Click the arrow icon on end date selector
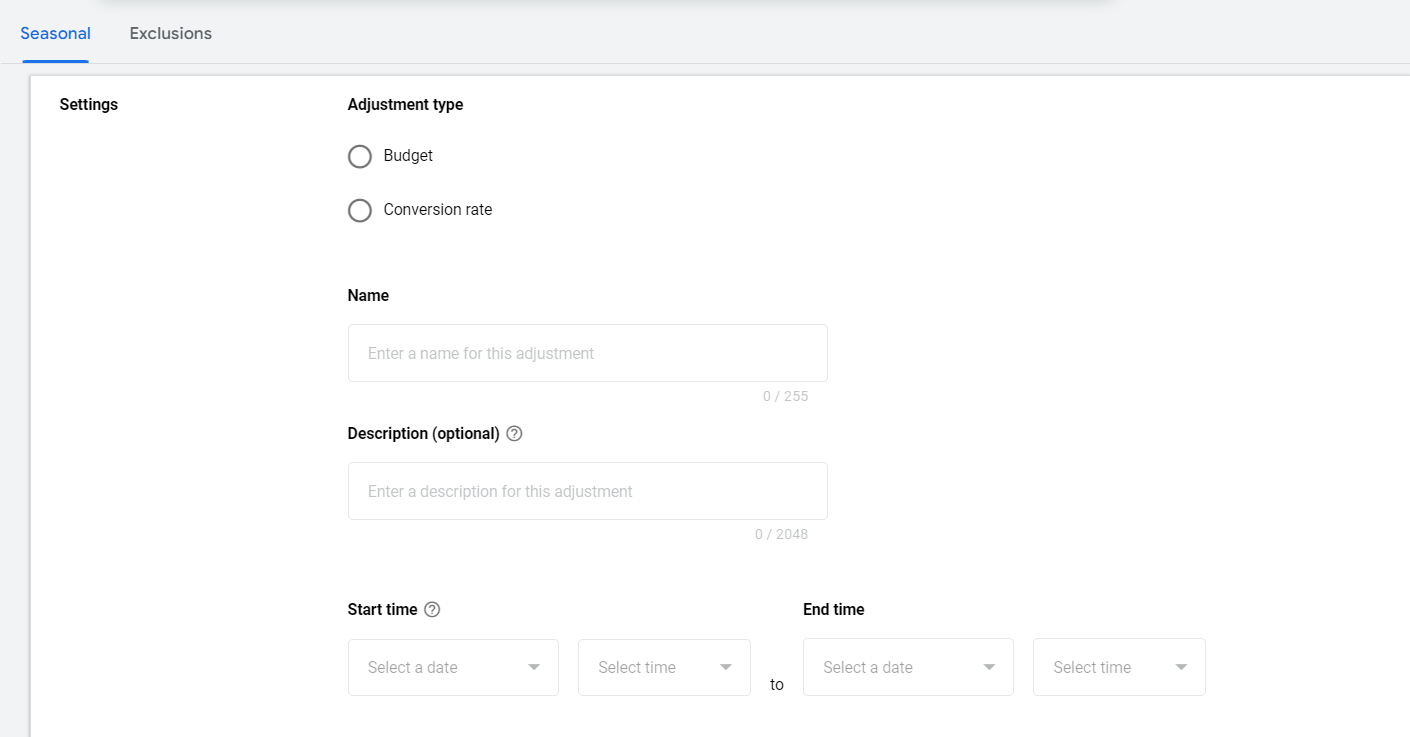1410x737 pixels. pyautogui.click(x=989, y=667)
